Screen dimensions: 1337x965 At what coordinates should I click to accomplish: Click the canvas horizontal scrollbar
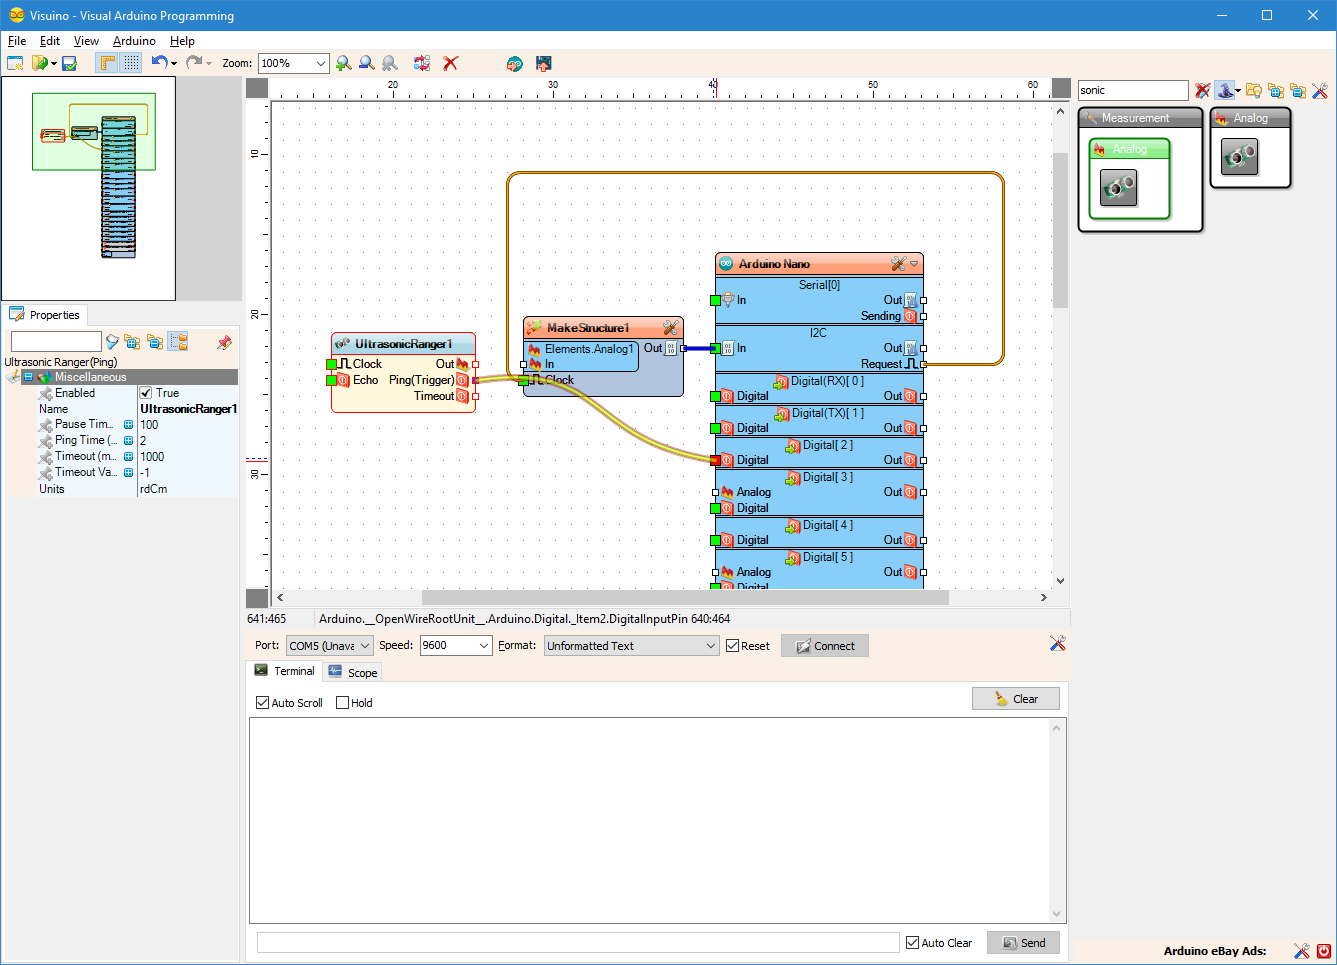685,597
